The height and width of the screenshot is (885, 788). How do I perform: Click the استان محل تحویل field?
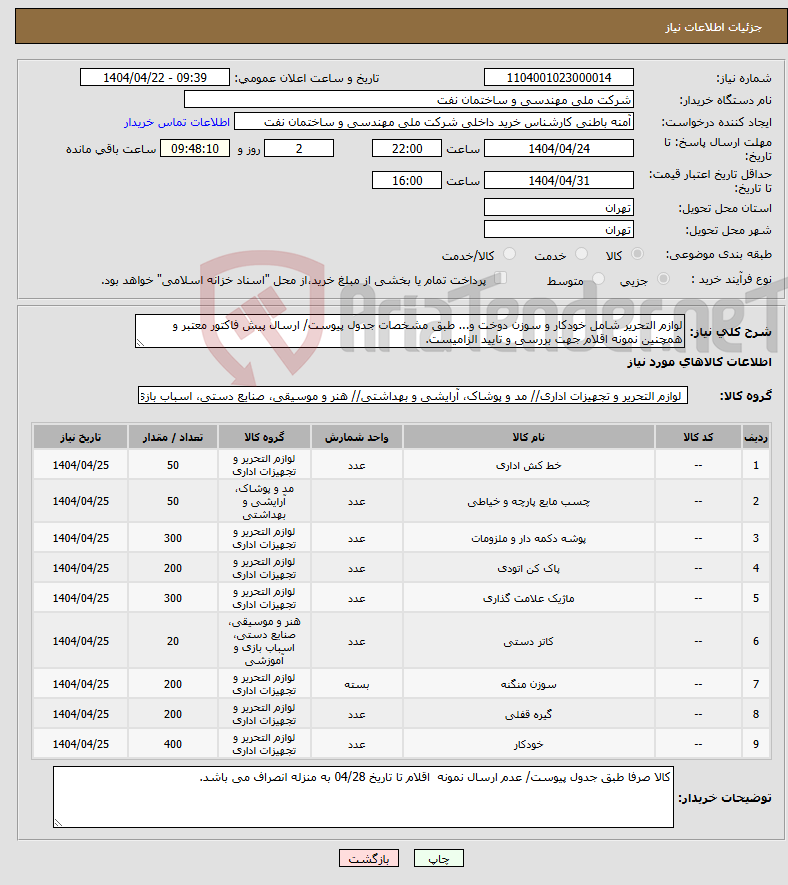click(x=559, y=208)
